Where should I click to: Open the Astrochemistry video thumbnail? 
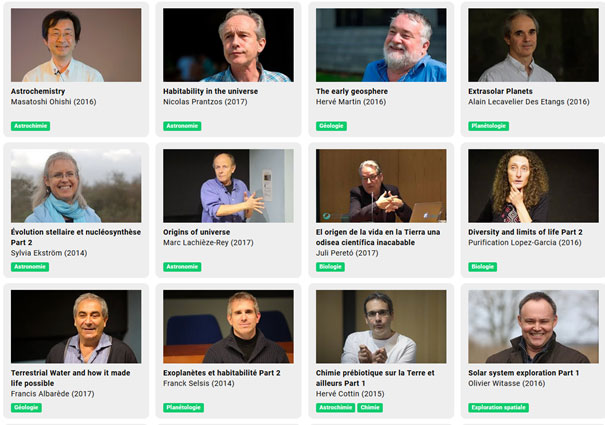coord(76,45)
